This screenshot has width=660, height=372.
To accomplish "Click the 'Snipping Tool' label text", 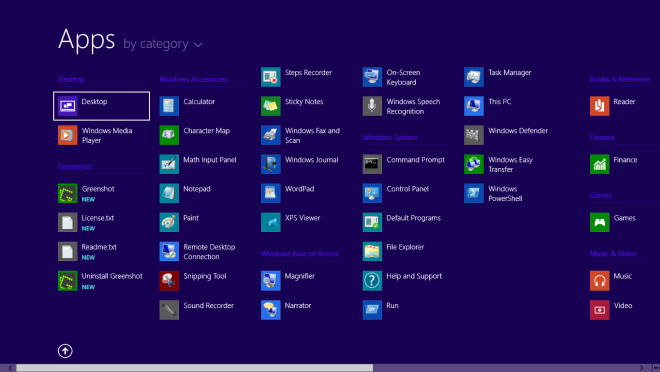I will [x=205, y=276].
